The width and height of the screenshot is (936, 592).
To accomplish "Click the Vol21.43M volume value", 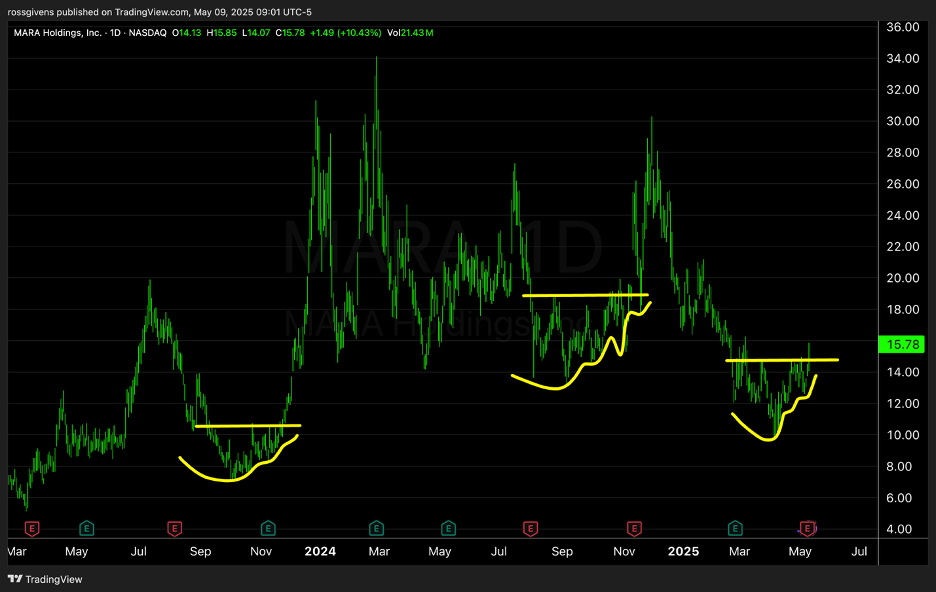I will click(x=410, y=33).
